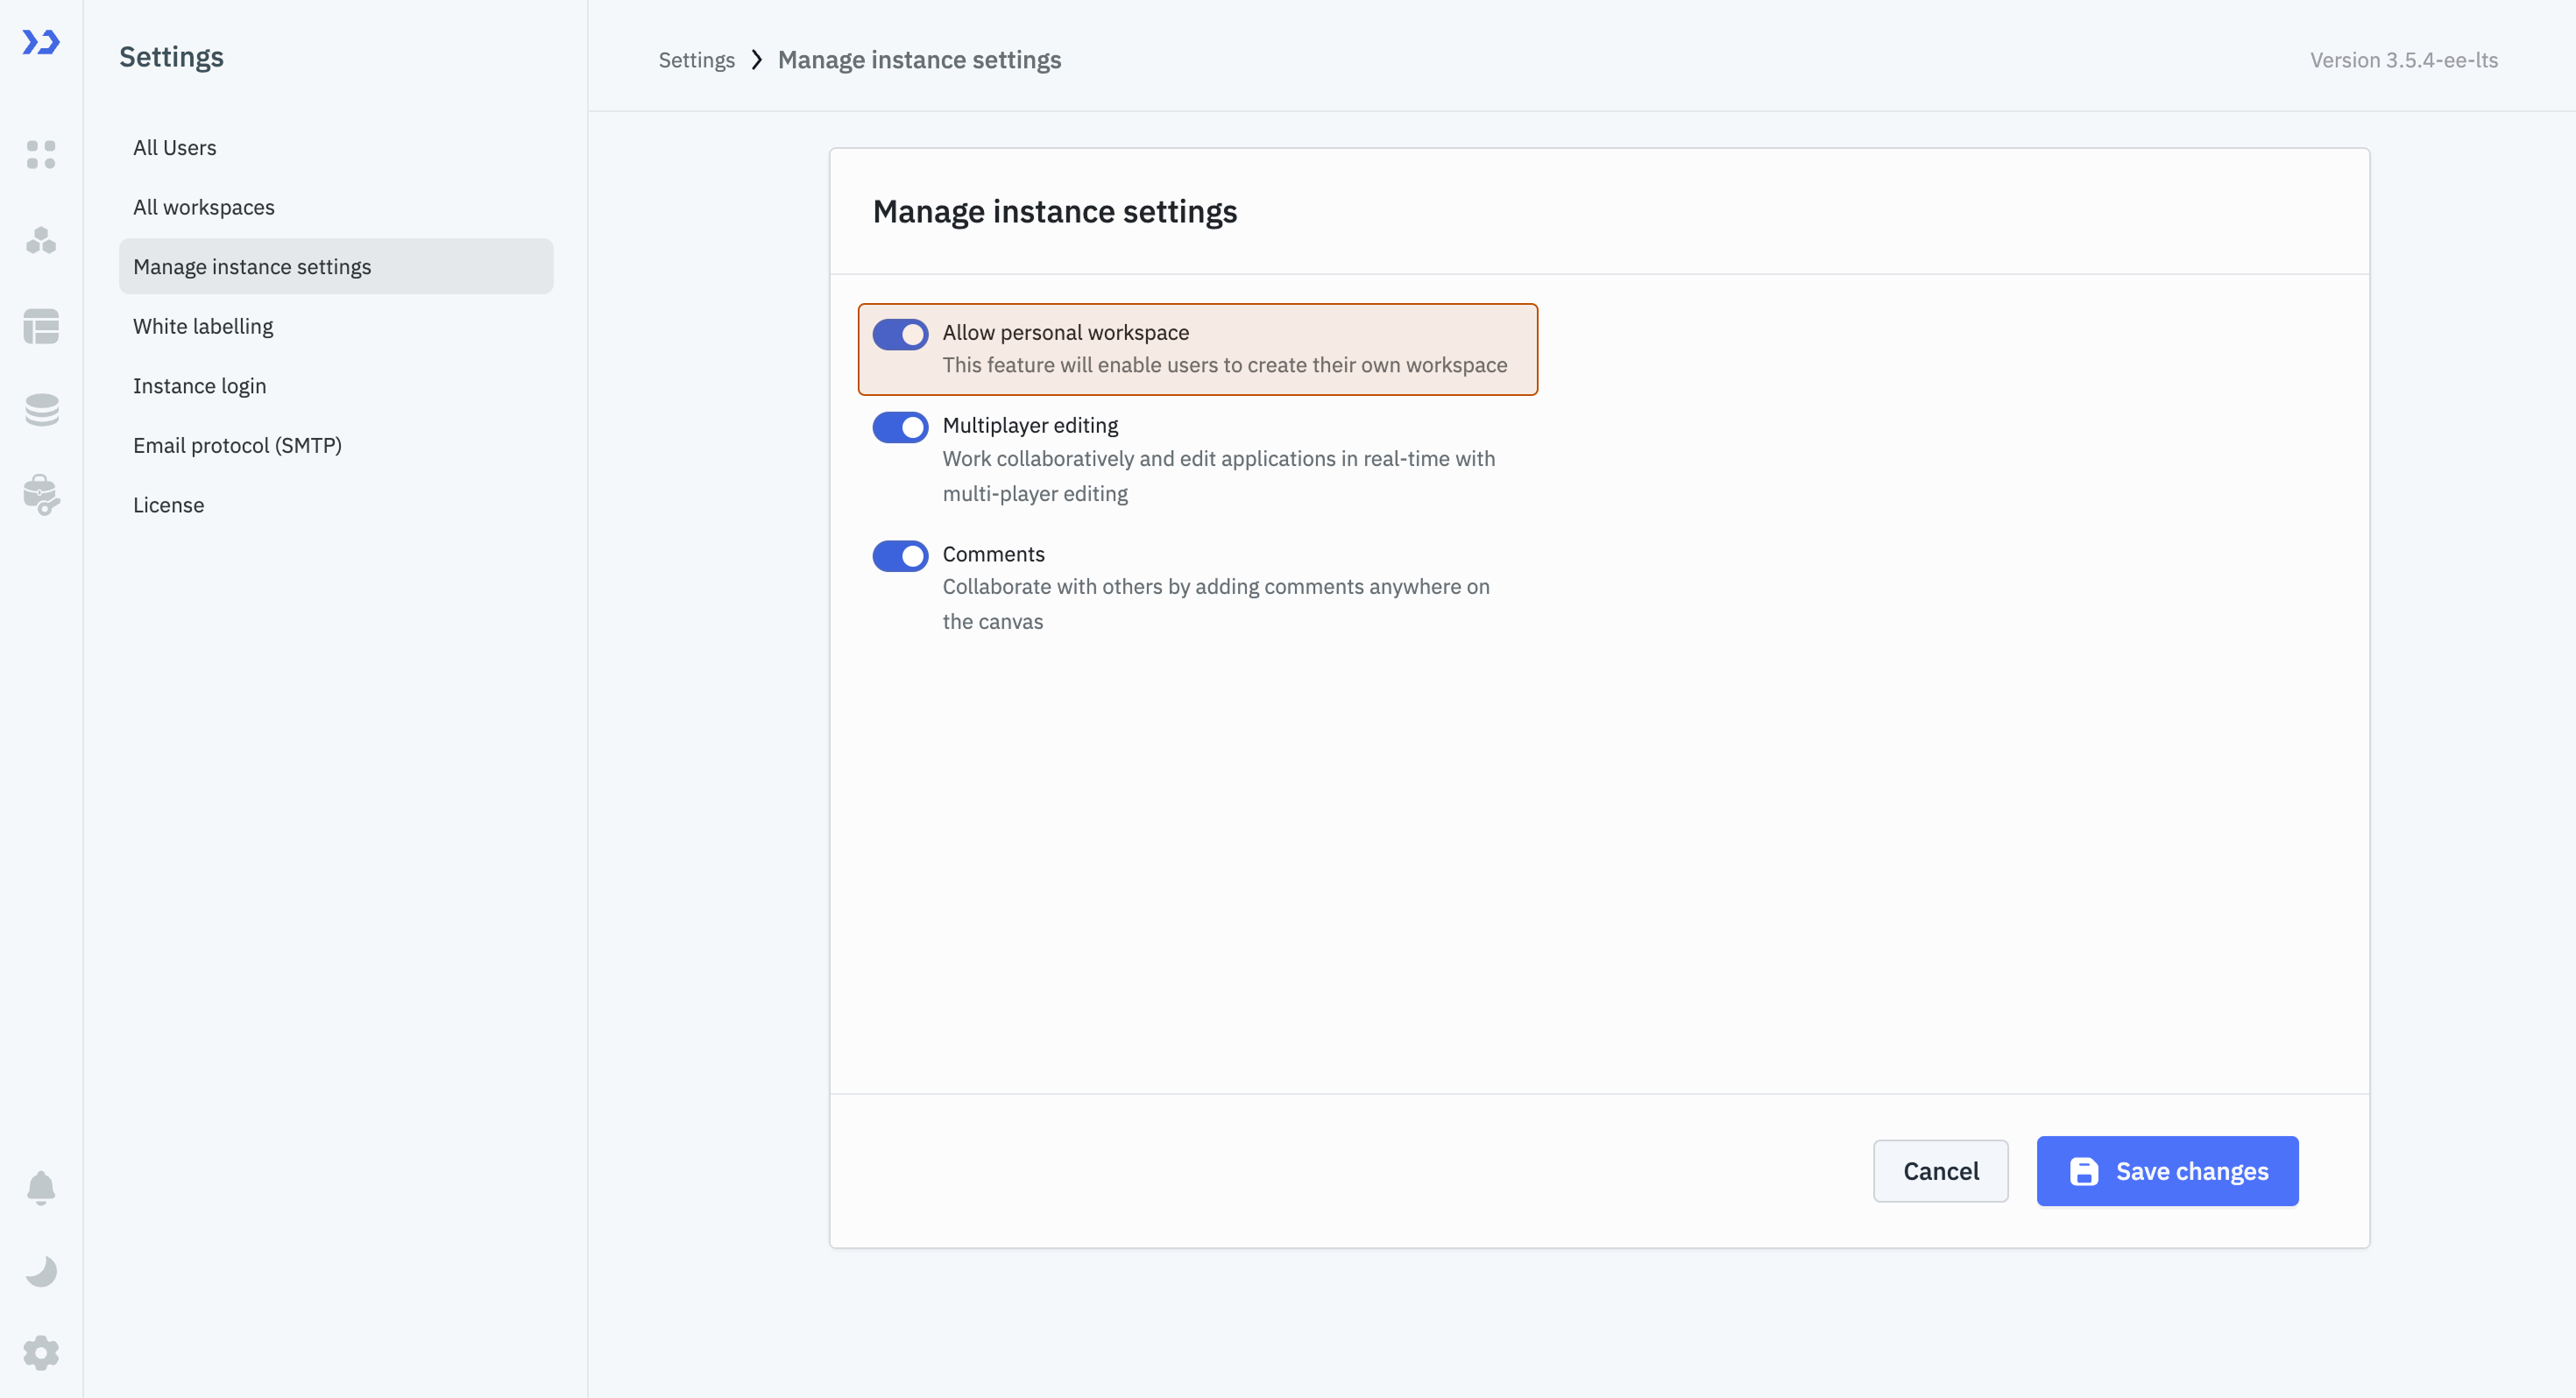Image resolution: width=2576 pixels, height=1398 pixels.
Task: Open notifications via the bell icon
Action: [x=41, y=1188]
